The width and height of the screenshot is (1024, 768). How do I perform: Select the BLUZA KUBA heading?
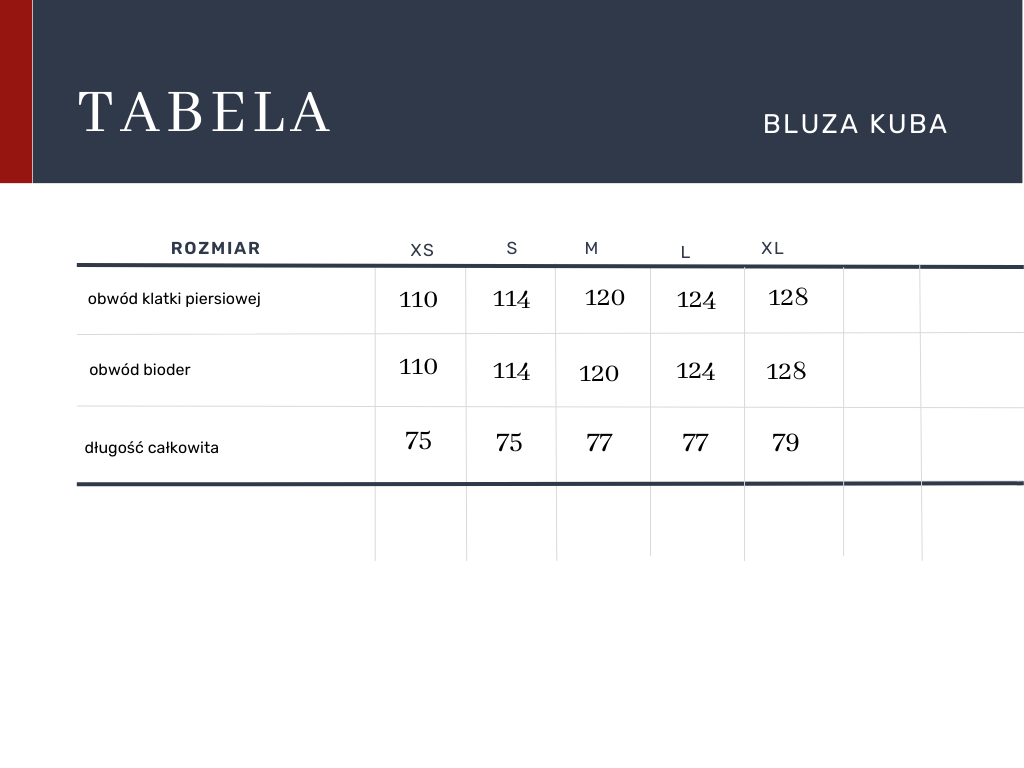click(855, 124)
